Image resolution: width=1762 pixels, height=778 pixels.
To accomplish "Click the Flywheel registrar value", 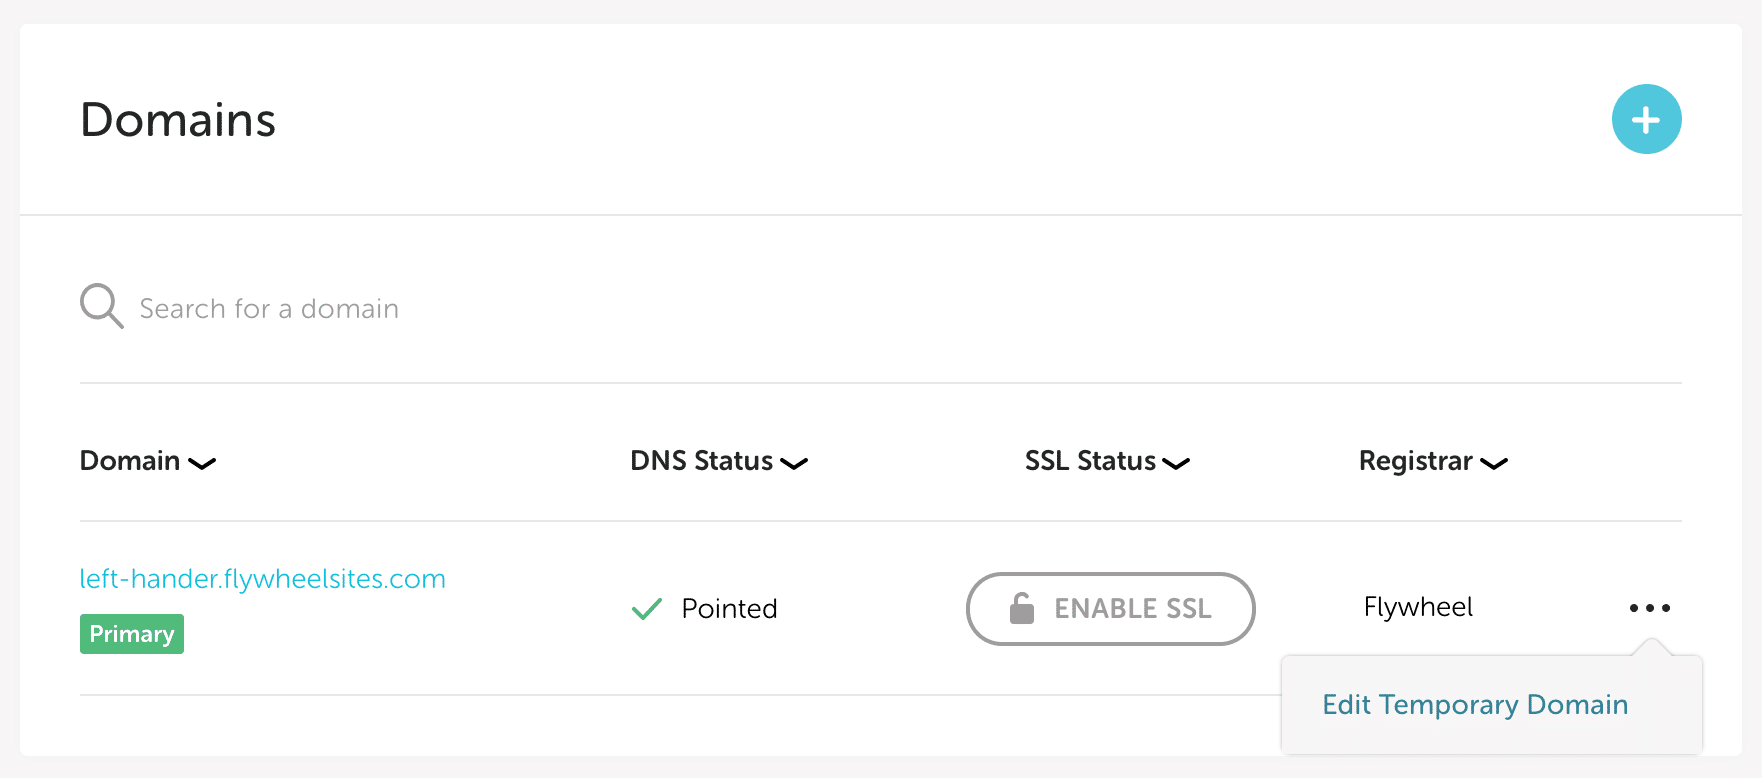I will [1418, 607].
